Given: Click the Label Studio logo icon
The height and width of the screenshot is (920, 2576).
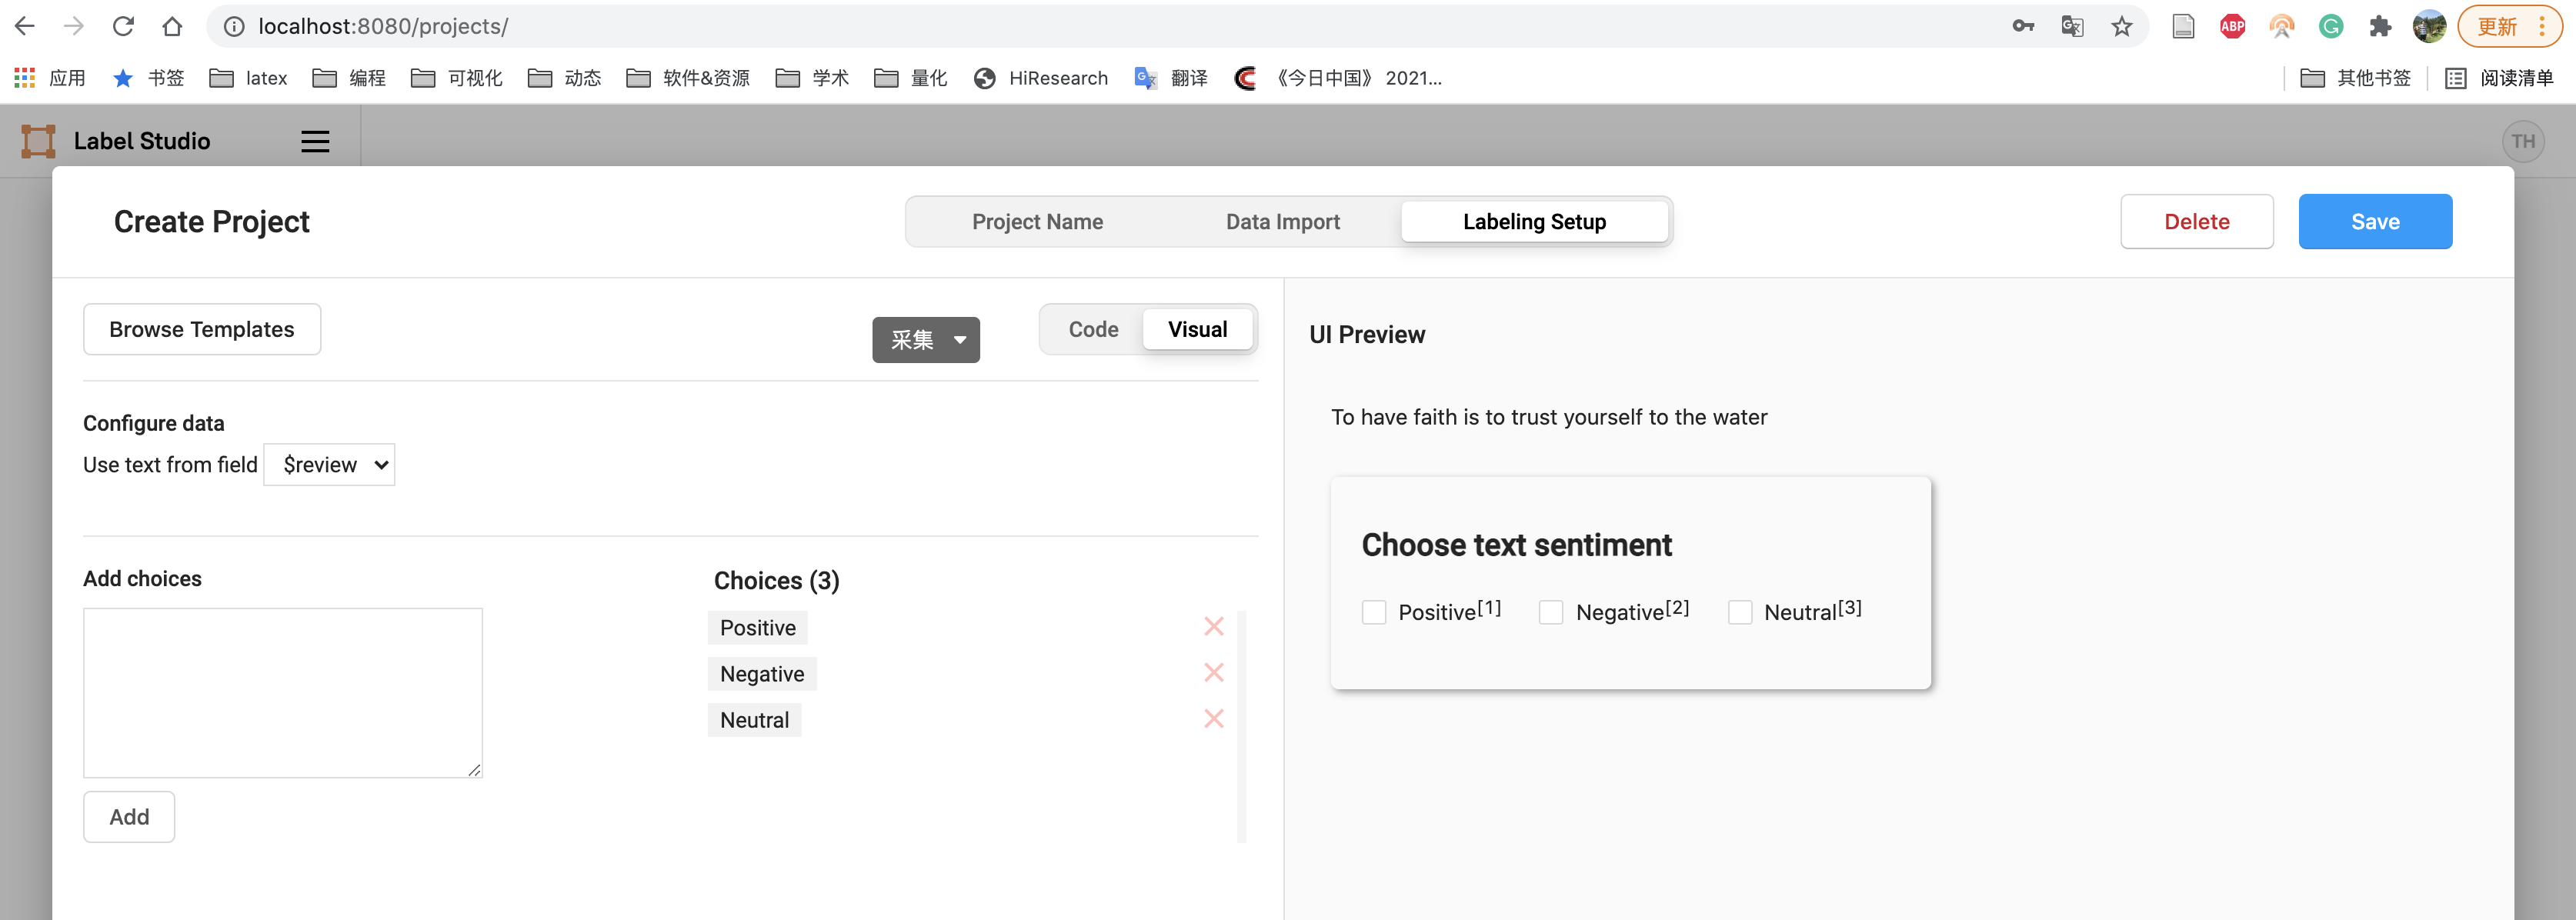Looking at the screenshot, I should [38, 141].
